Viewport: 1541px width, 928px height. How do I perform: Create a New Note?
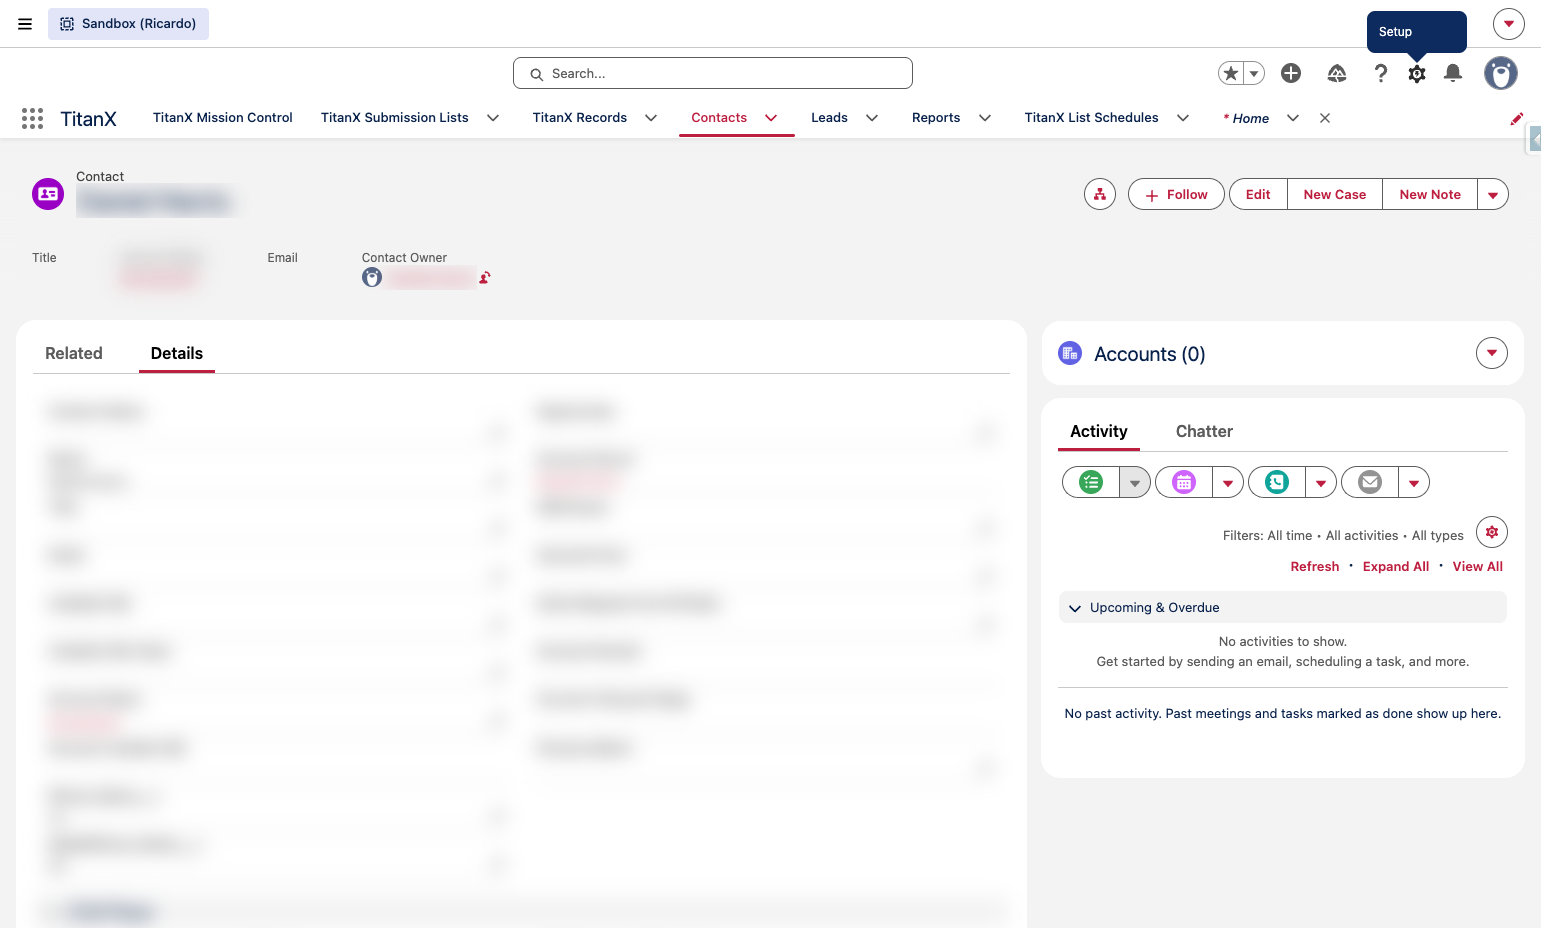click(1430, 195)
